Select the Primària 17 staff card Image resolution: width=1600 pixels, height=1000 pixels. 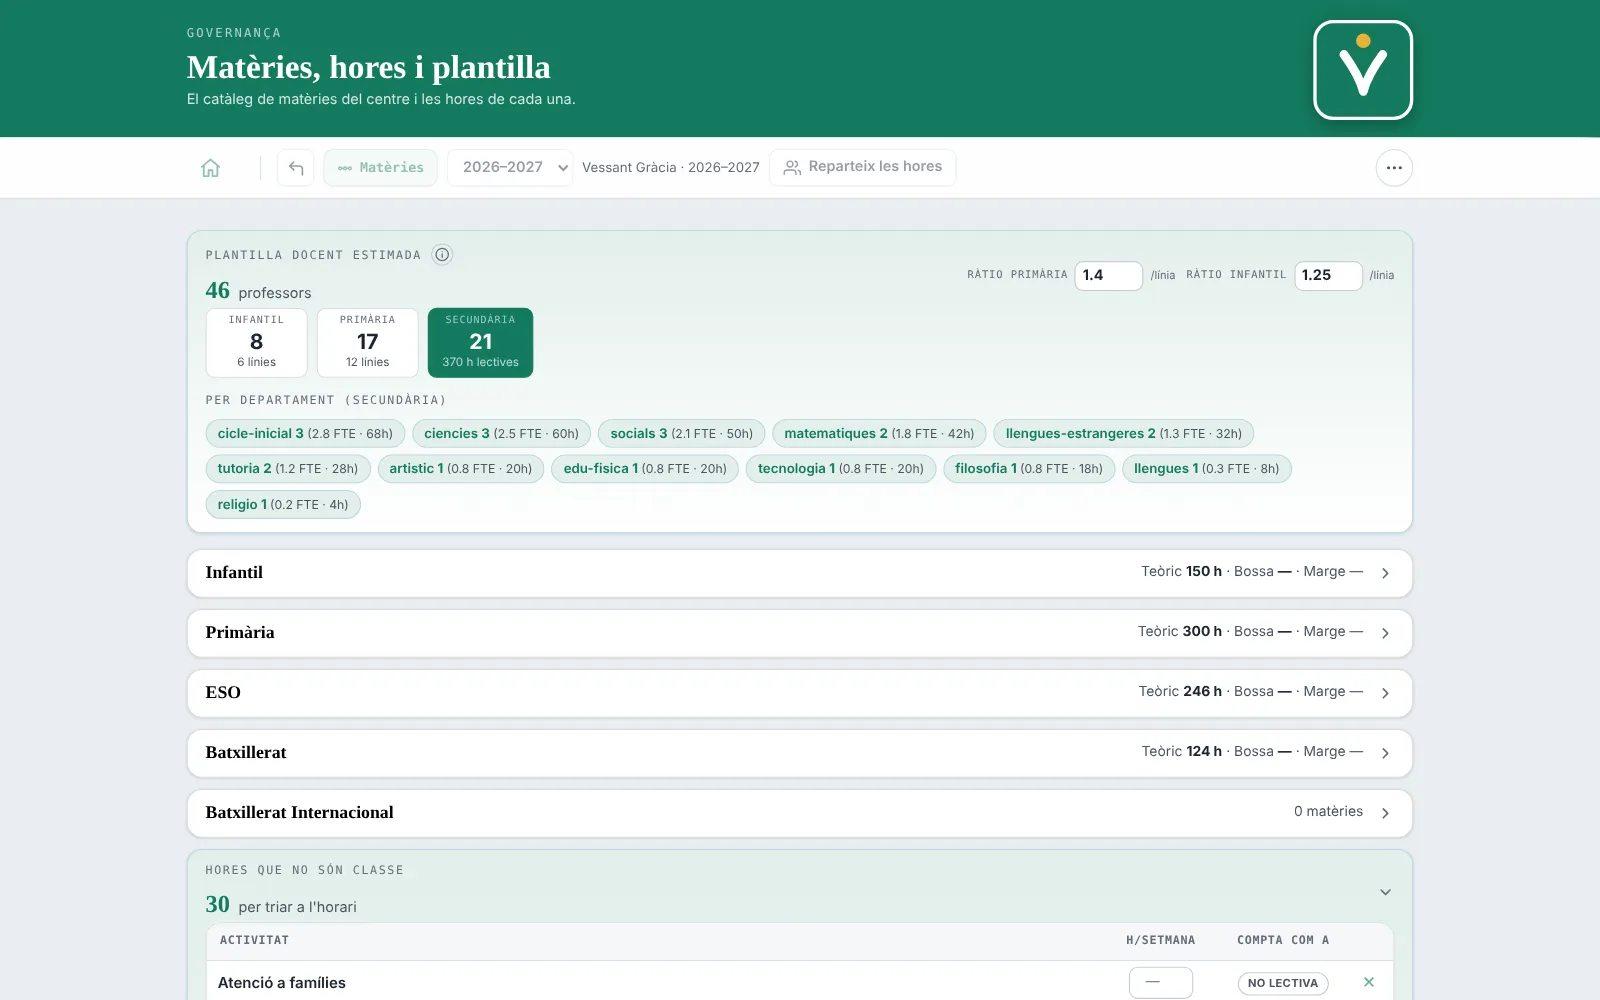click(x=368, y=343)
